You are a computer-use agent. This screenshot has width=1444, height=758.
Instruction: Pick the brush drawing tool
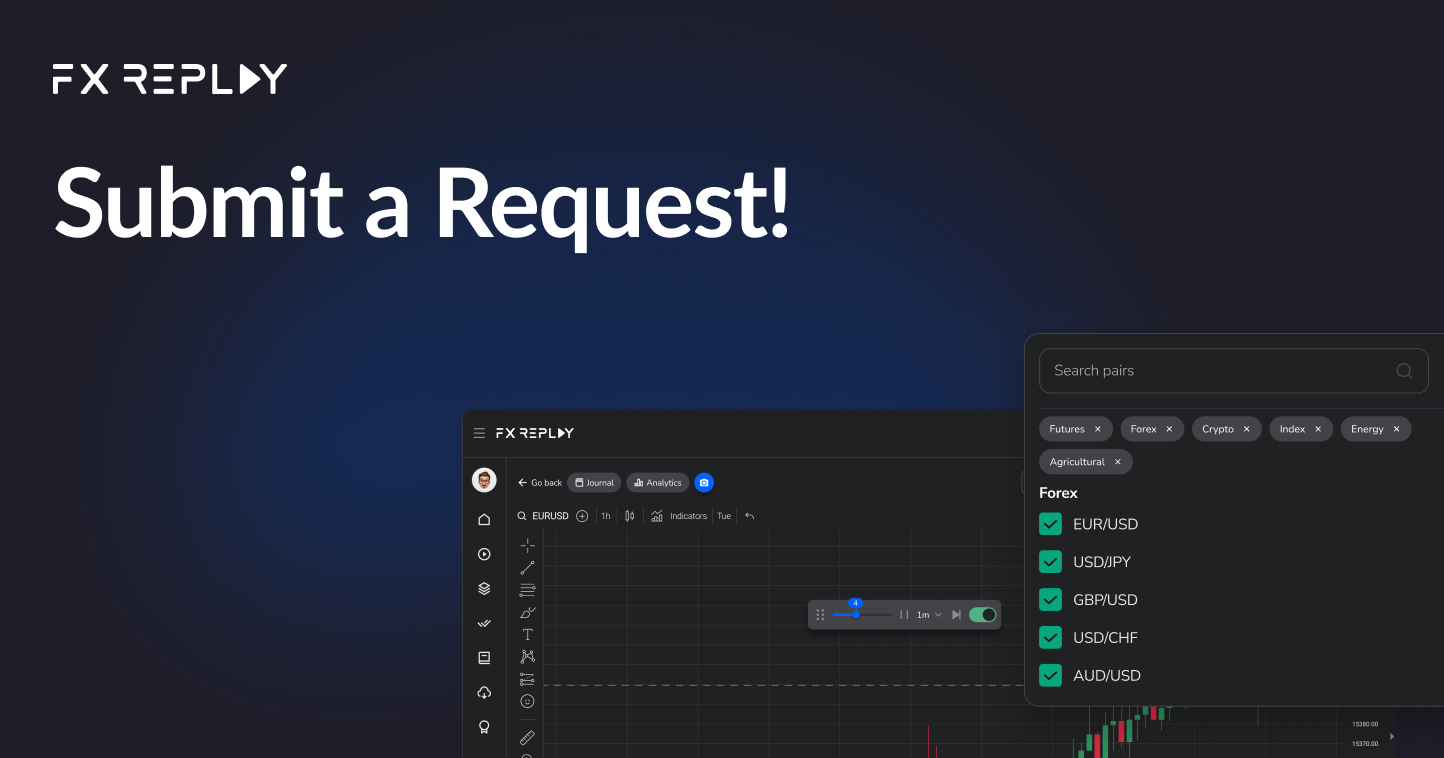point(527,611)
